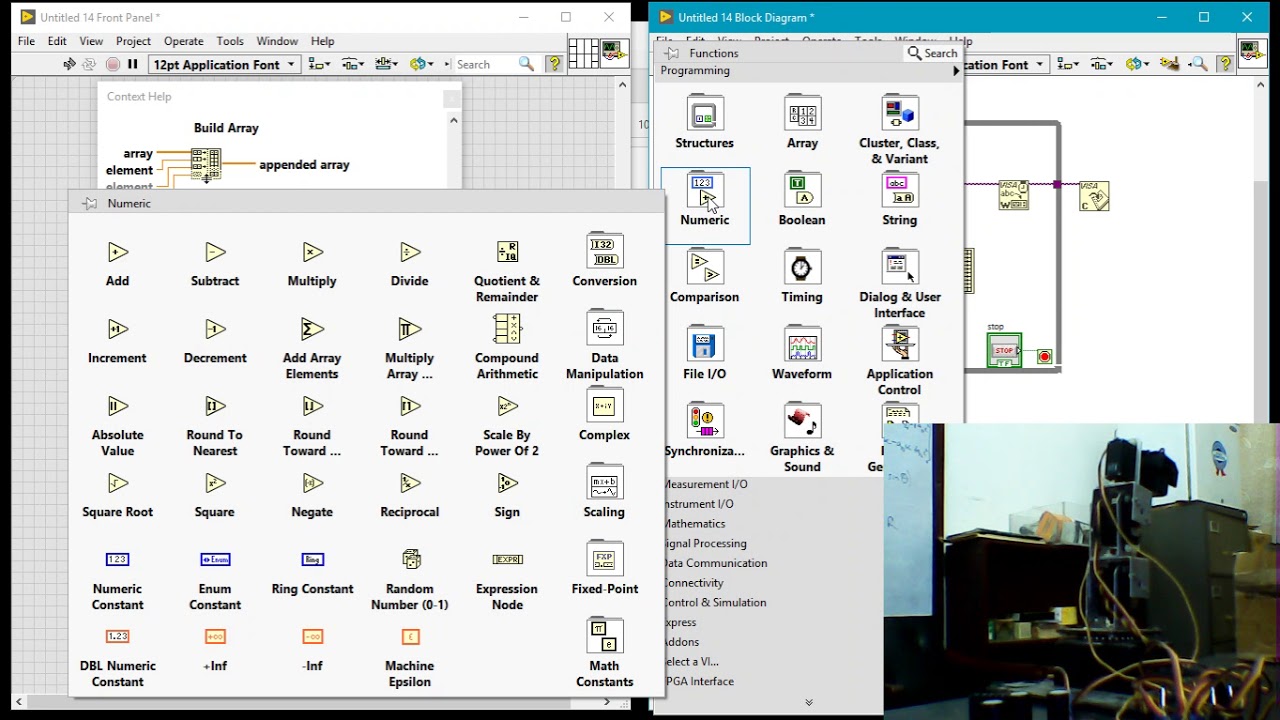This screenshot has width=1280, height=720.
Task: Open Reorder dropdown on Front Panel
Action: tap(422, 64)
